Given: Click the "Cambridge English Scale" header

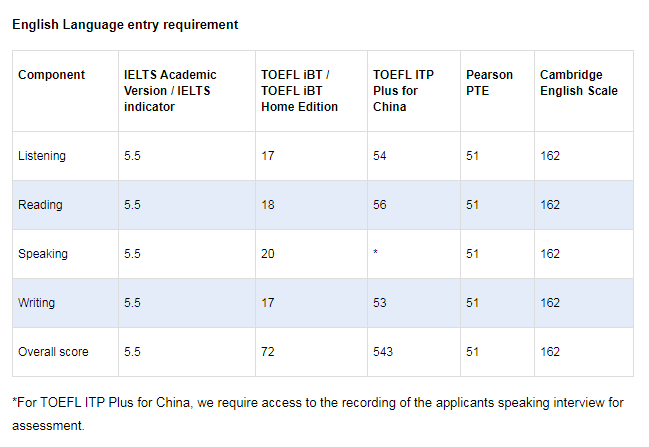Looking at the screenshot, I should [x=579, y=83].
